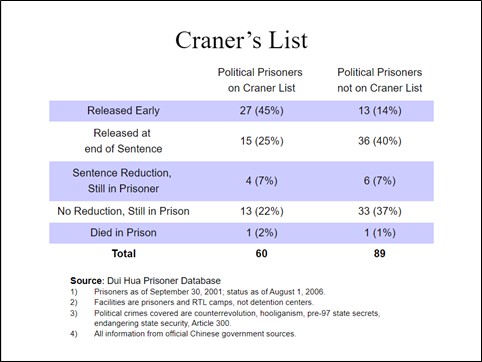Select the Died in Prison row label
The height and width of the screenshot is (362, 482).
coord(123,233)
